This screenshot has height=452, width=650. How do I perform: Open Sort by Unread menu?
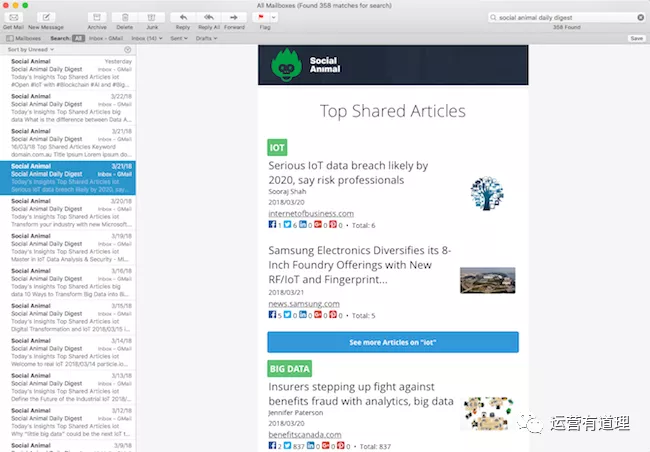(31, 49)
